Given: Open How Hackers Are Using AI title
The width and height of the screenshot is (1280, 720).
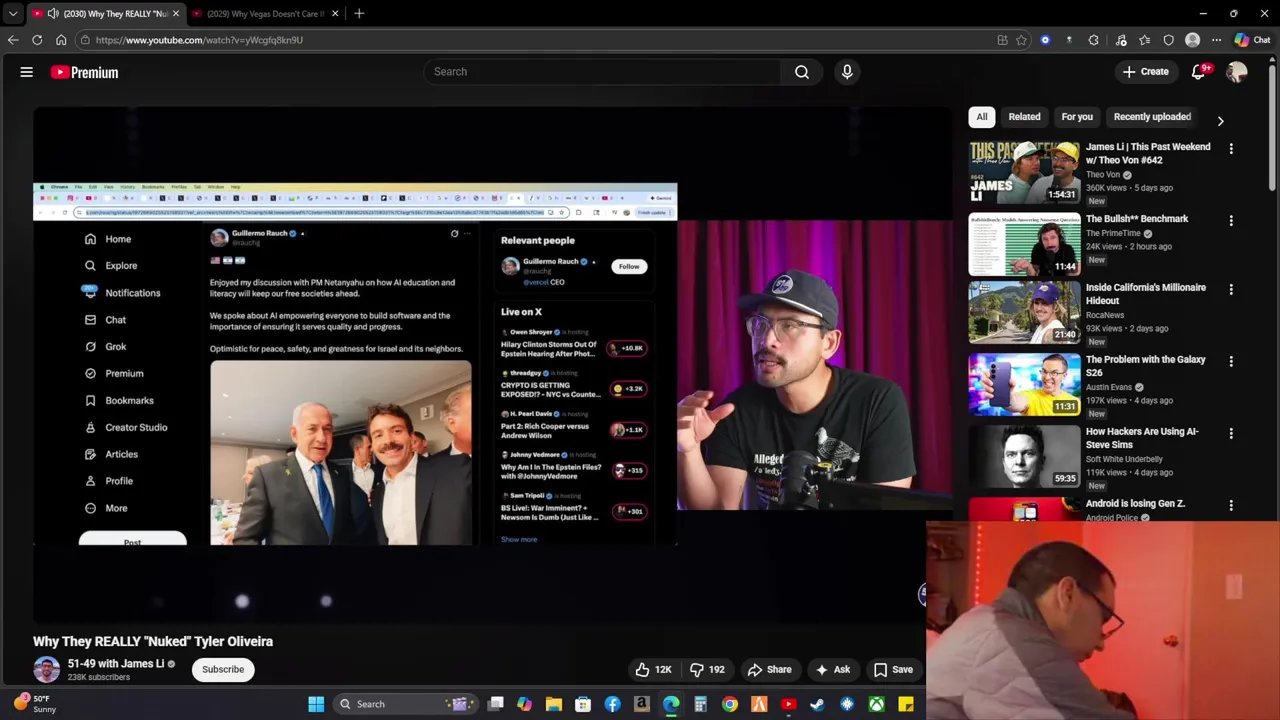Looking at the screenshot, I should pyautogui.click(x=1142, y=438).
